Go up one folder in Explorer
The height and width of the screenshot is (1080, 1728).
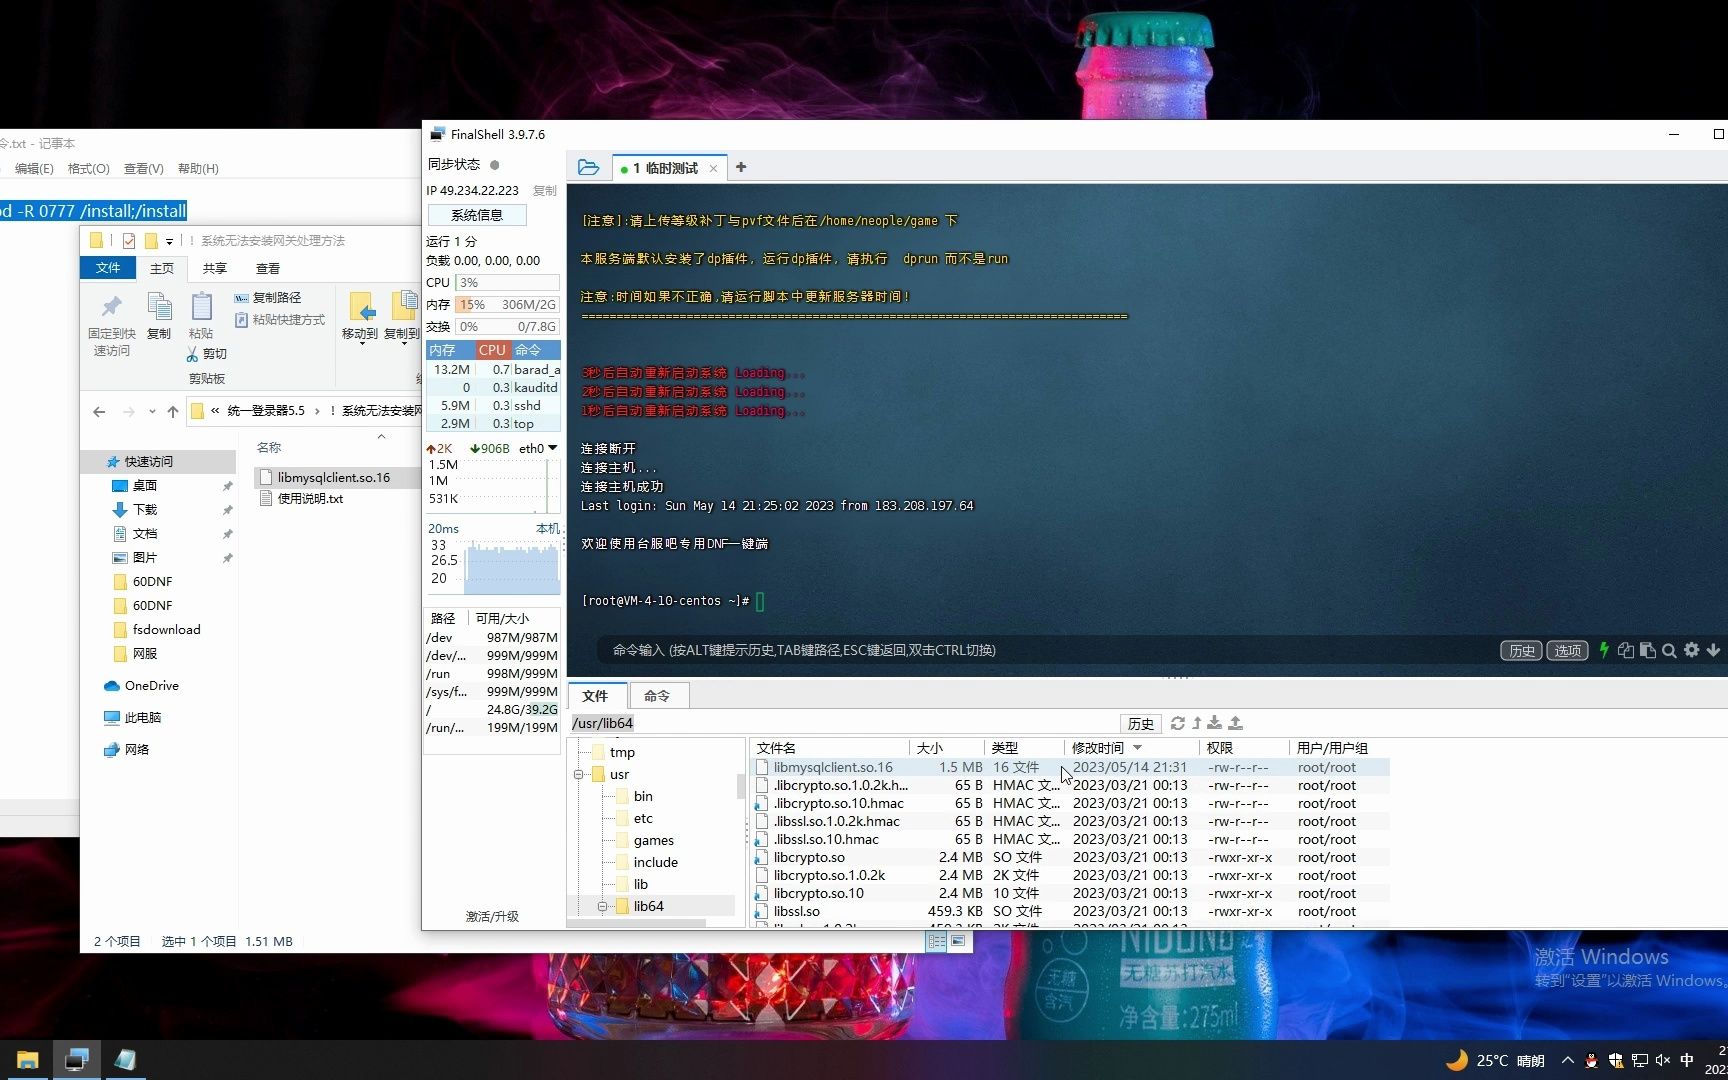click(x=173, y=411)
